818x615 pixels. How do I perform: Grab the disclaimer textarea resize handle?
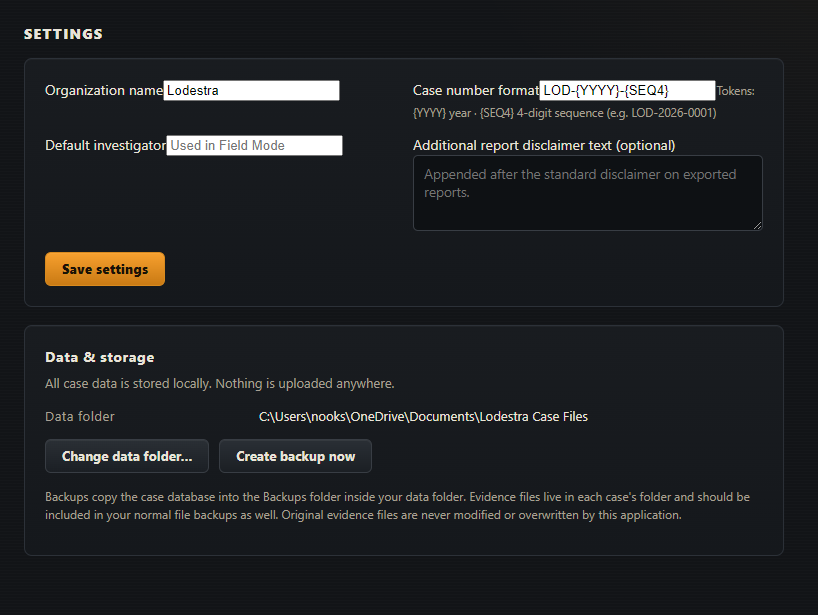click(x=757, y=225)
